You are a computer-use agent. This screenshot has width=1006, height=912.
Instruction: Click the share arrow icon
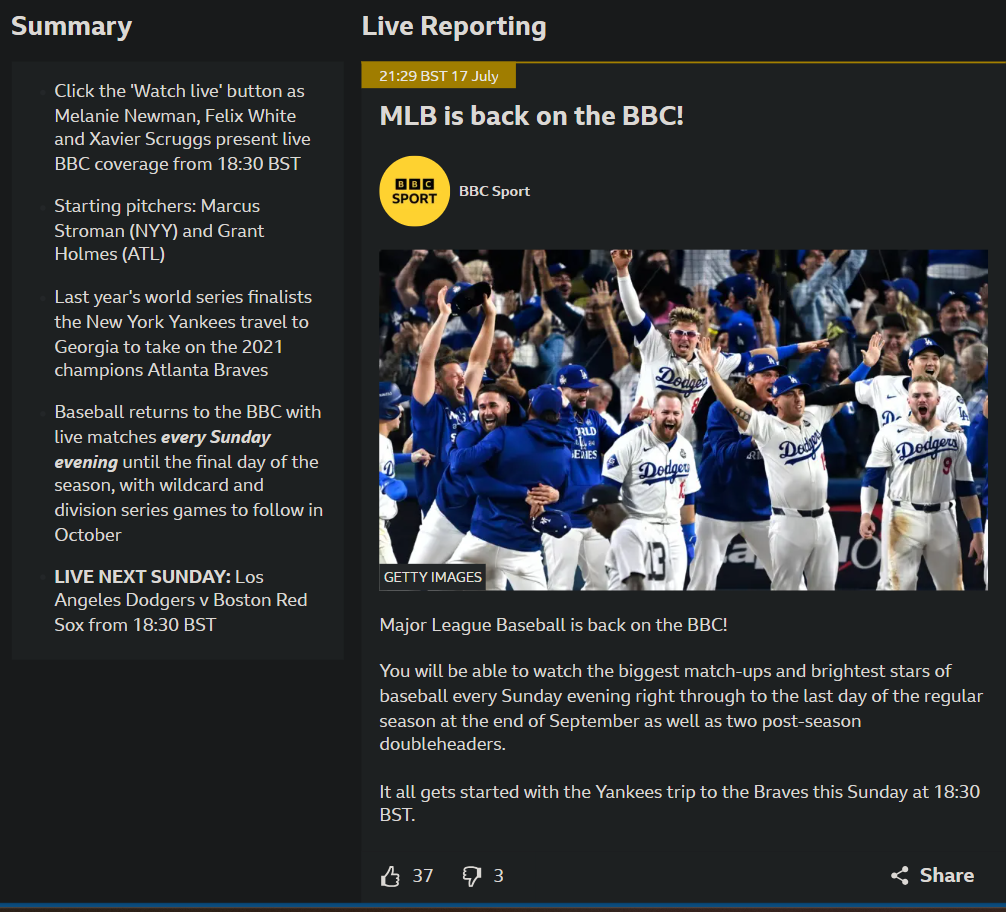pos(899,875)
